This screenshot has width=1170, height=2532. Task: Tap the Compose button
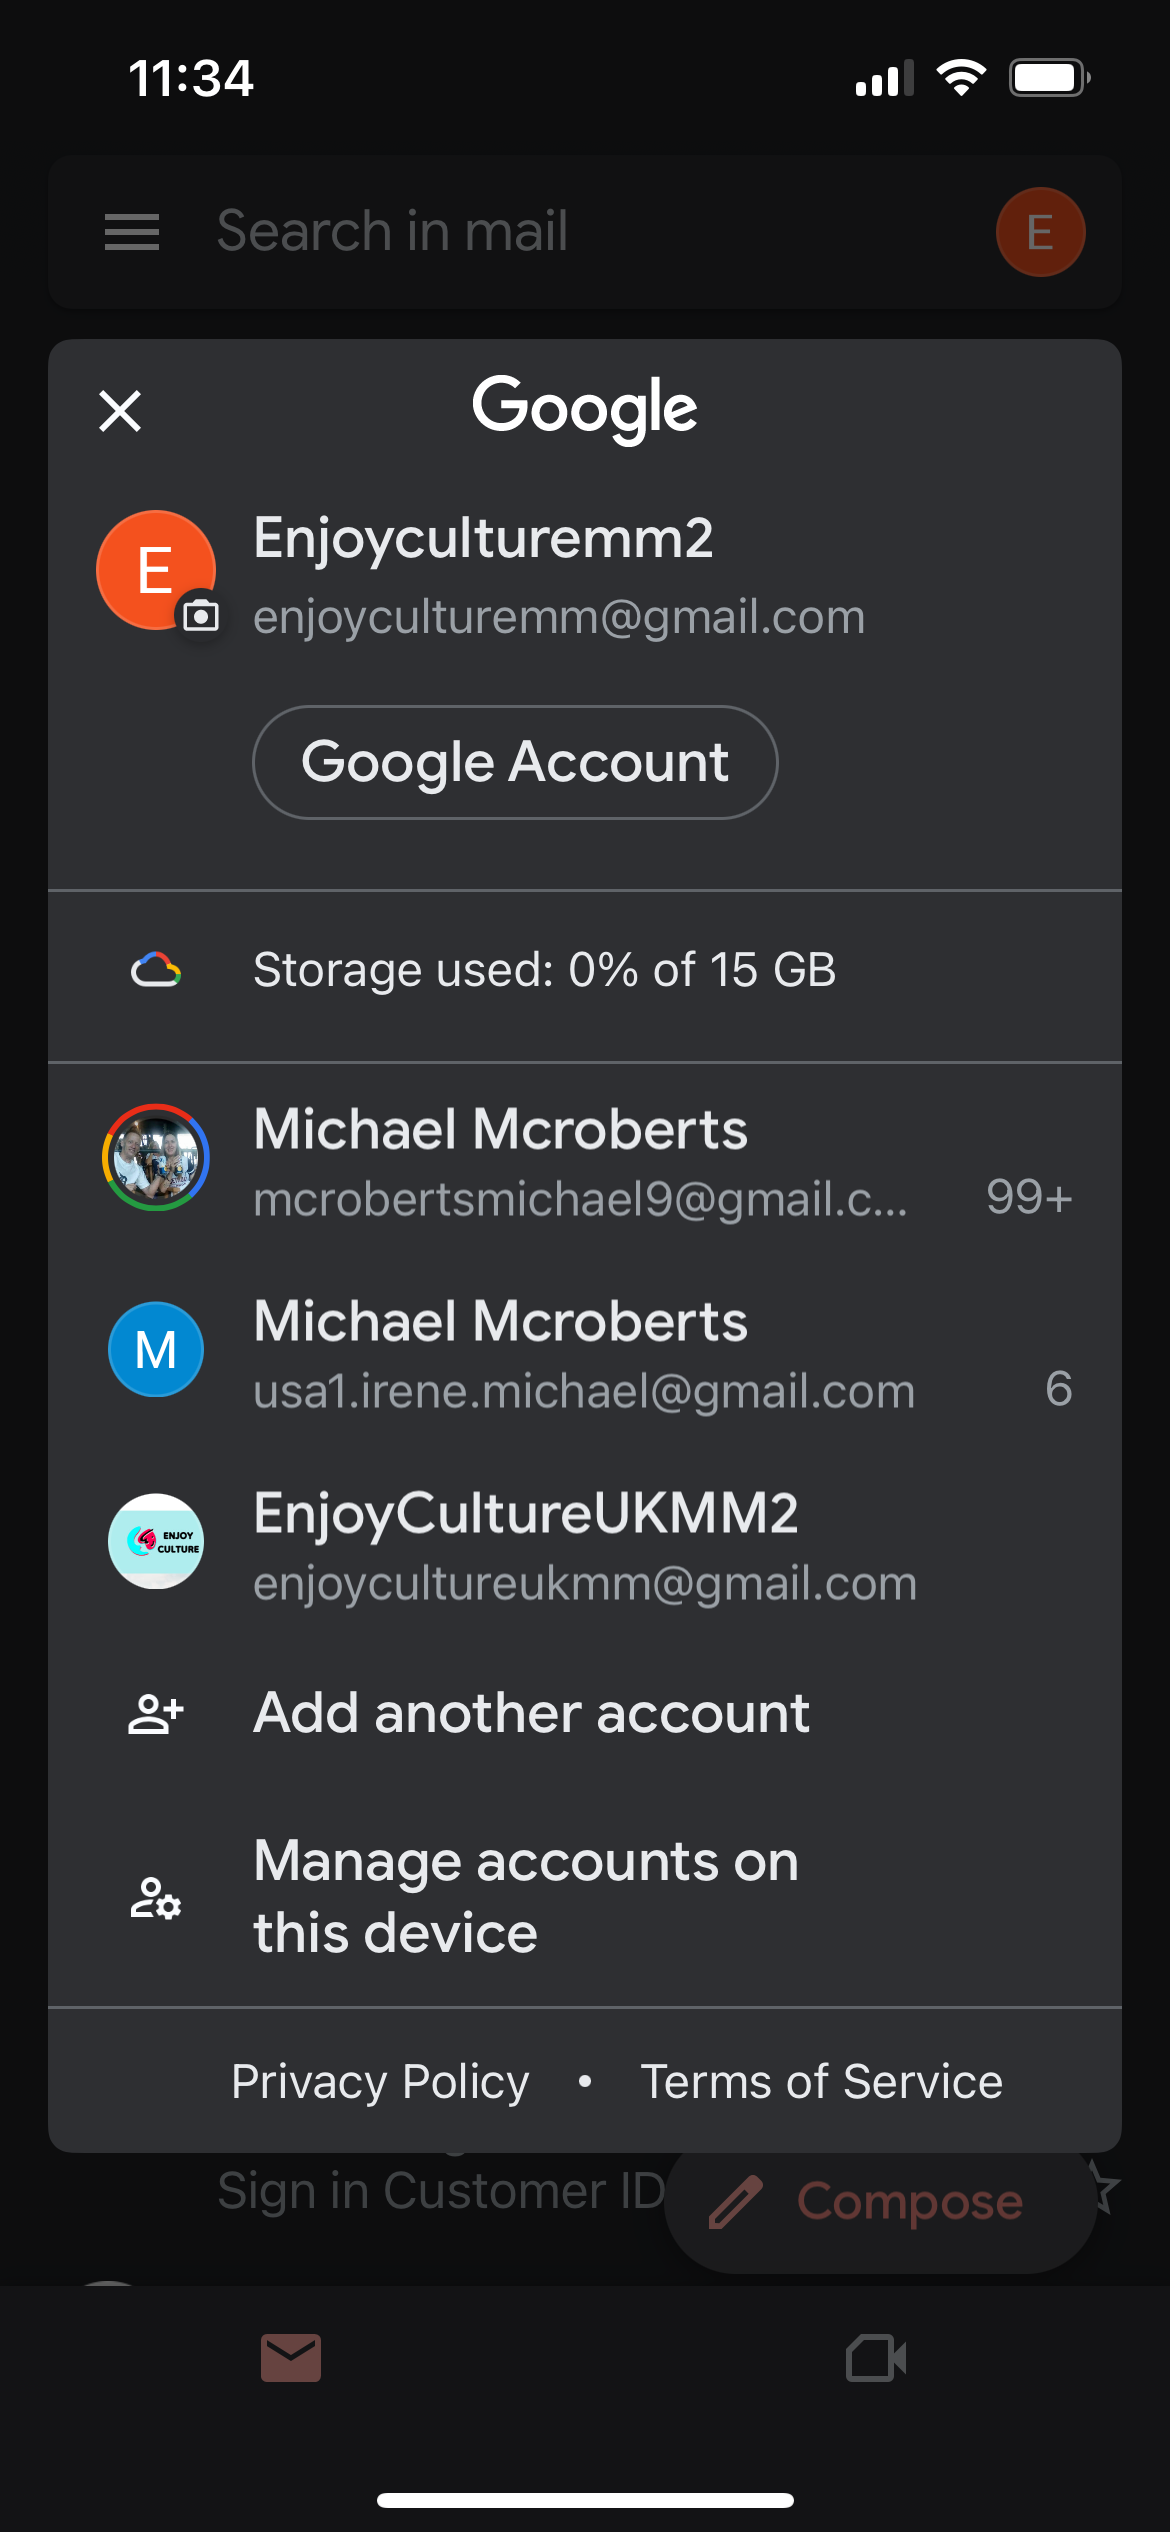pos(880,2202)
